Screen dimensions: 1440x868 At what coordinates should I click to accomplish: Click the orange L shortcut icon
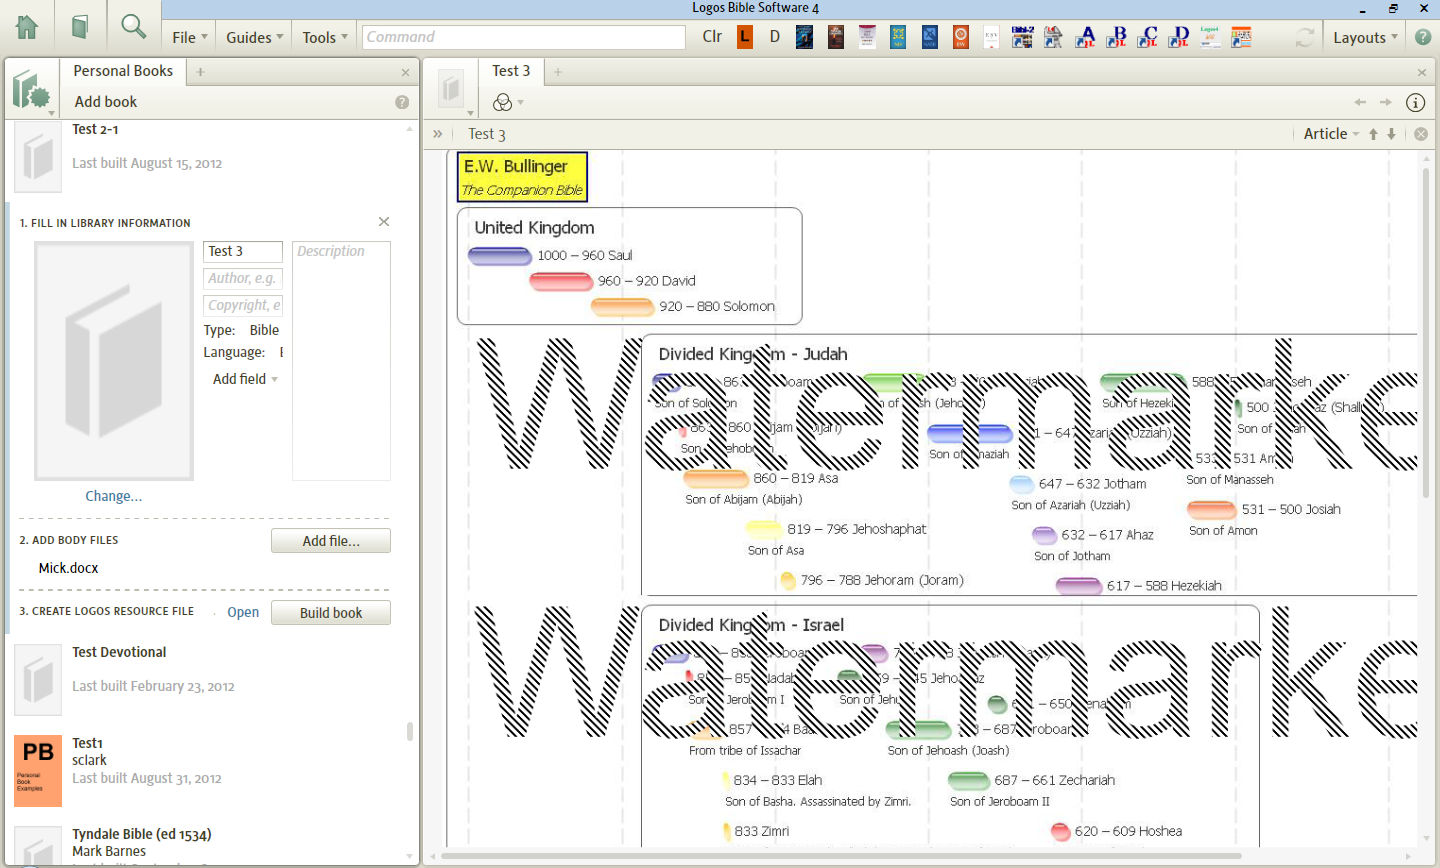745,37
